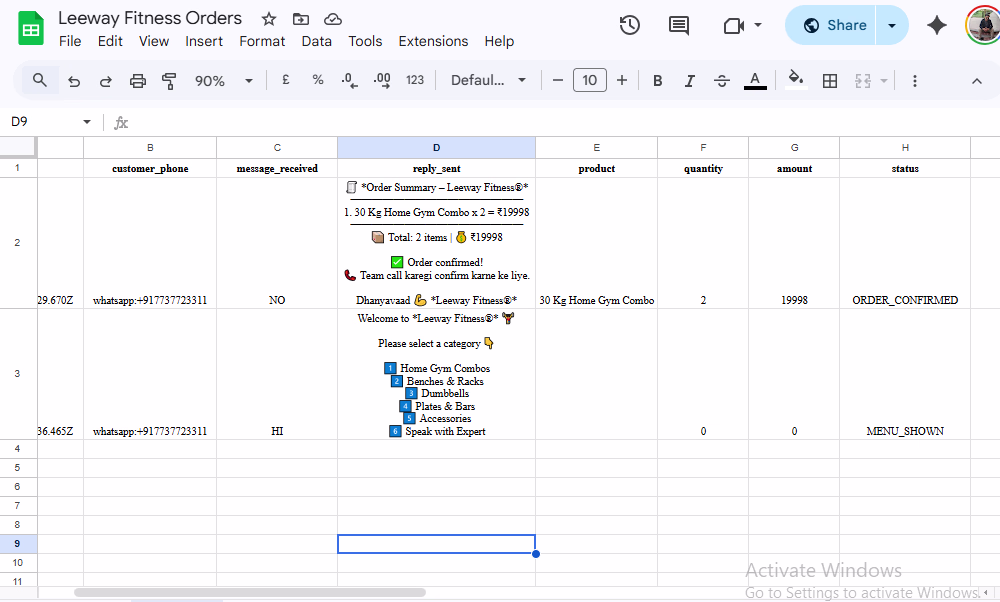Open the Help menu
The height and width of the screenshot is (602, 1000).
click(x=499, y=41)
